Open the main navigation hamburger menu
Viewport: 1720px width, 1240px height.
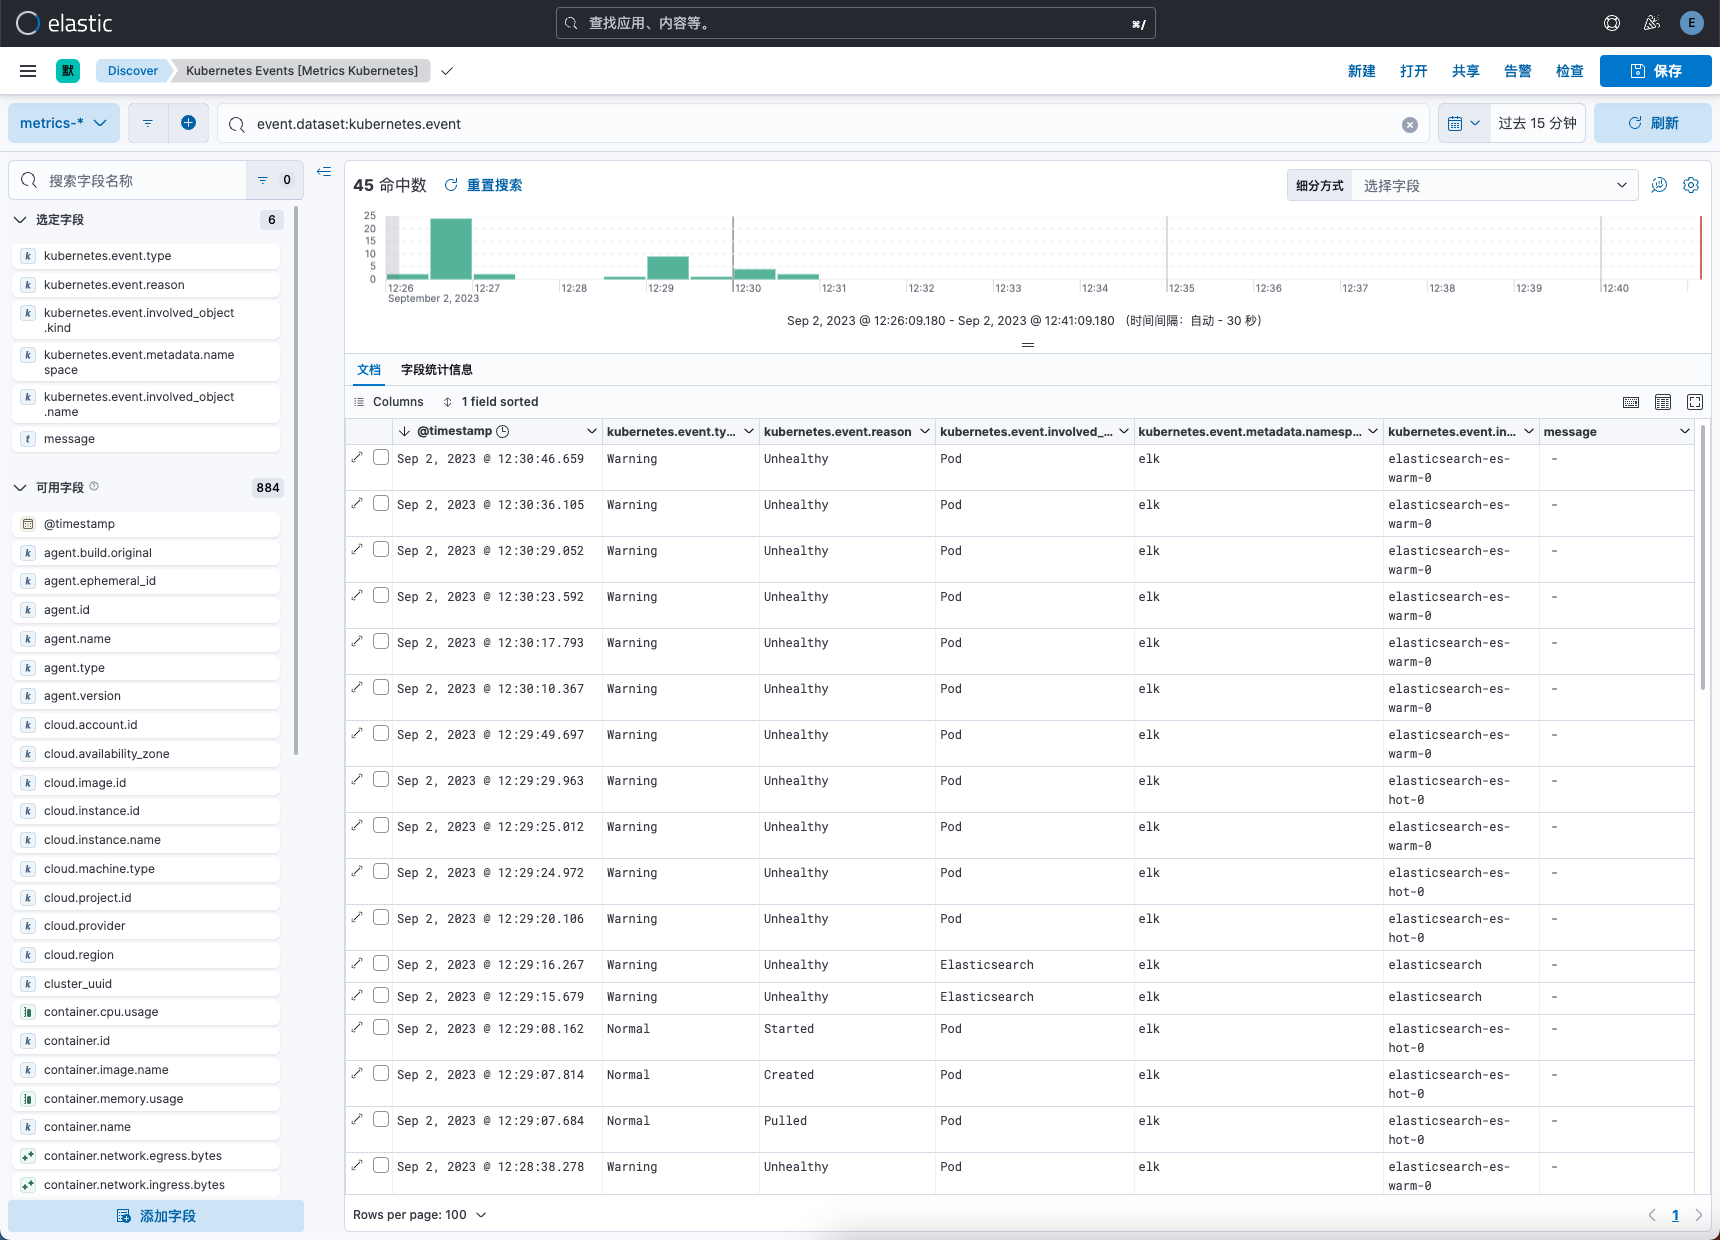[x=28, y=71]
